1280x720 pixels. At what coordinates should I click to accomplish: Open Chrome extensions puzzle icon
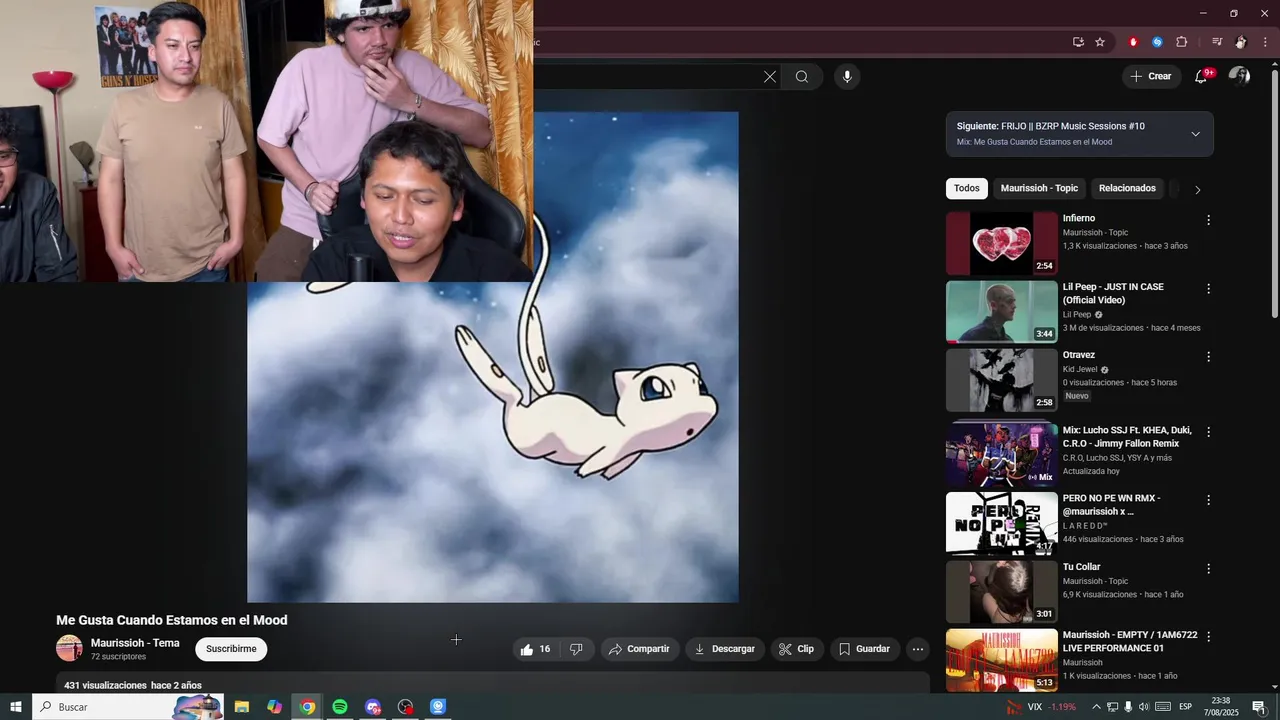1181,42
